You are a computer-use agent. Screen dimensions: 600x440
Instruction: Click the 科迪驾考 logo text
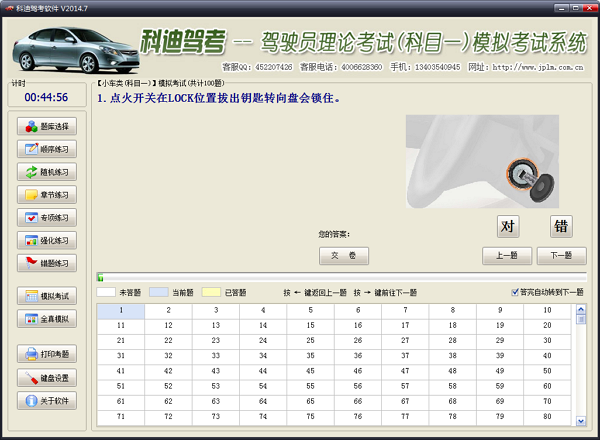tap(183, 41)
